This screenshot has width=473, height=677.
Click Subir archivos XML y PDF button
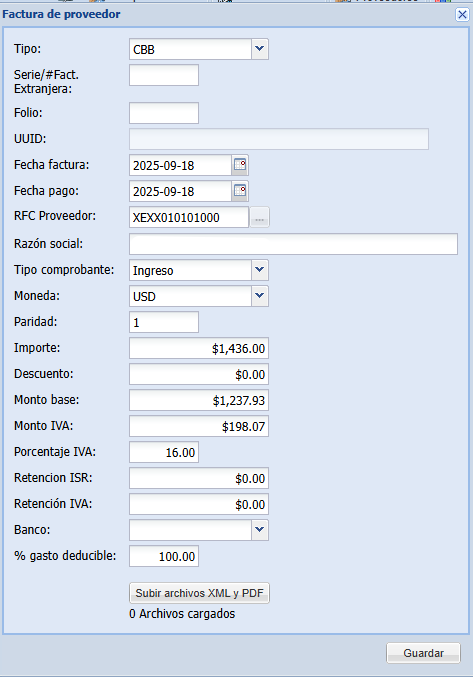click(199, 593)
